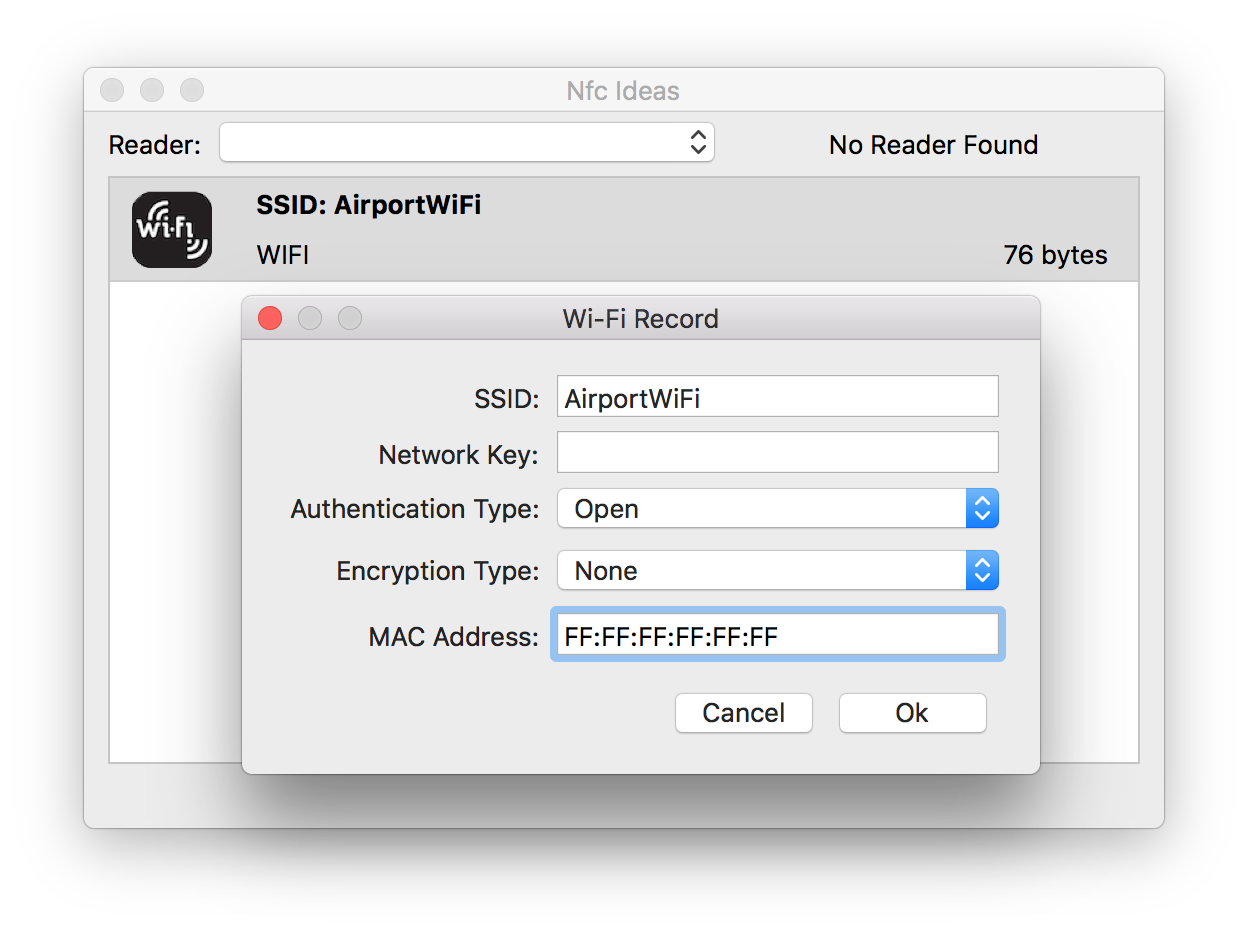Screen dimensions: 1248x928
Task: Click the Nfc Ideas window's leftmost gray button
Action: click(112, 90)
